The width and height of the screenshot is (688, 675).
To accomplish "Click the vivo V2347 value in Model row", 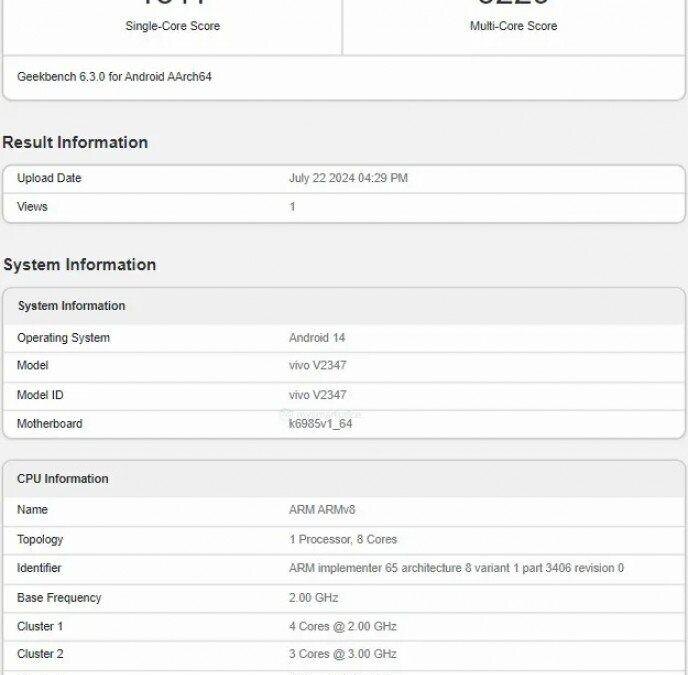I will pos(317,366).
